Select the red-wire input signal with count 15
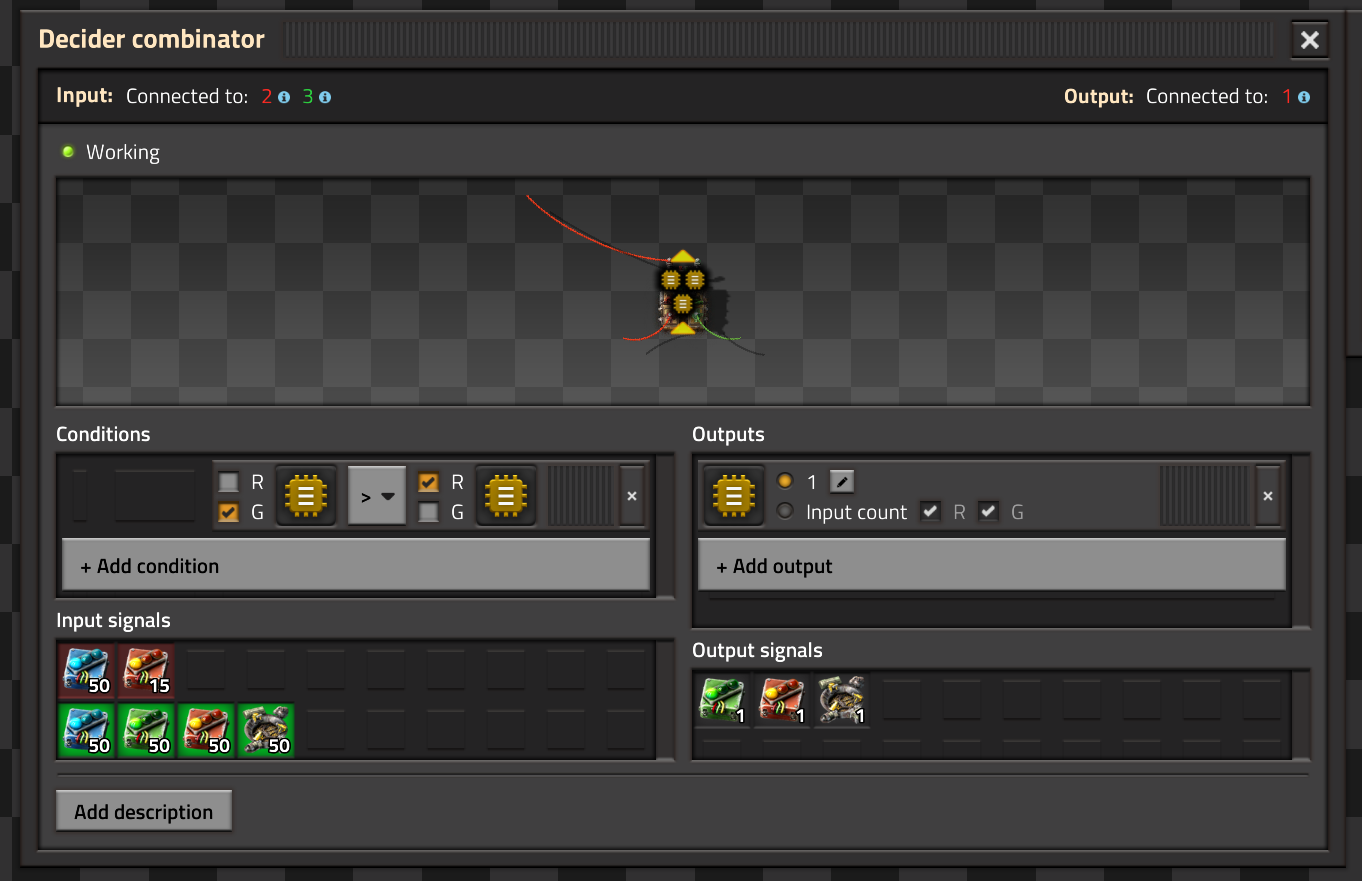1362x881 pixels. (146, 670)
